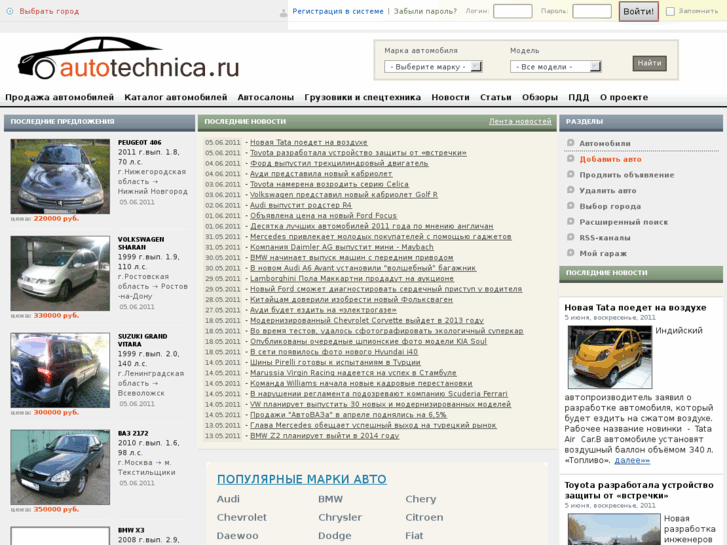Open news BMW Z2 планирует выйти в 2014 году
The height and width of the screenshot is (545, 727).
325,436
